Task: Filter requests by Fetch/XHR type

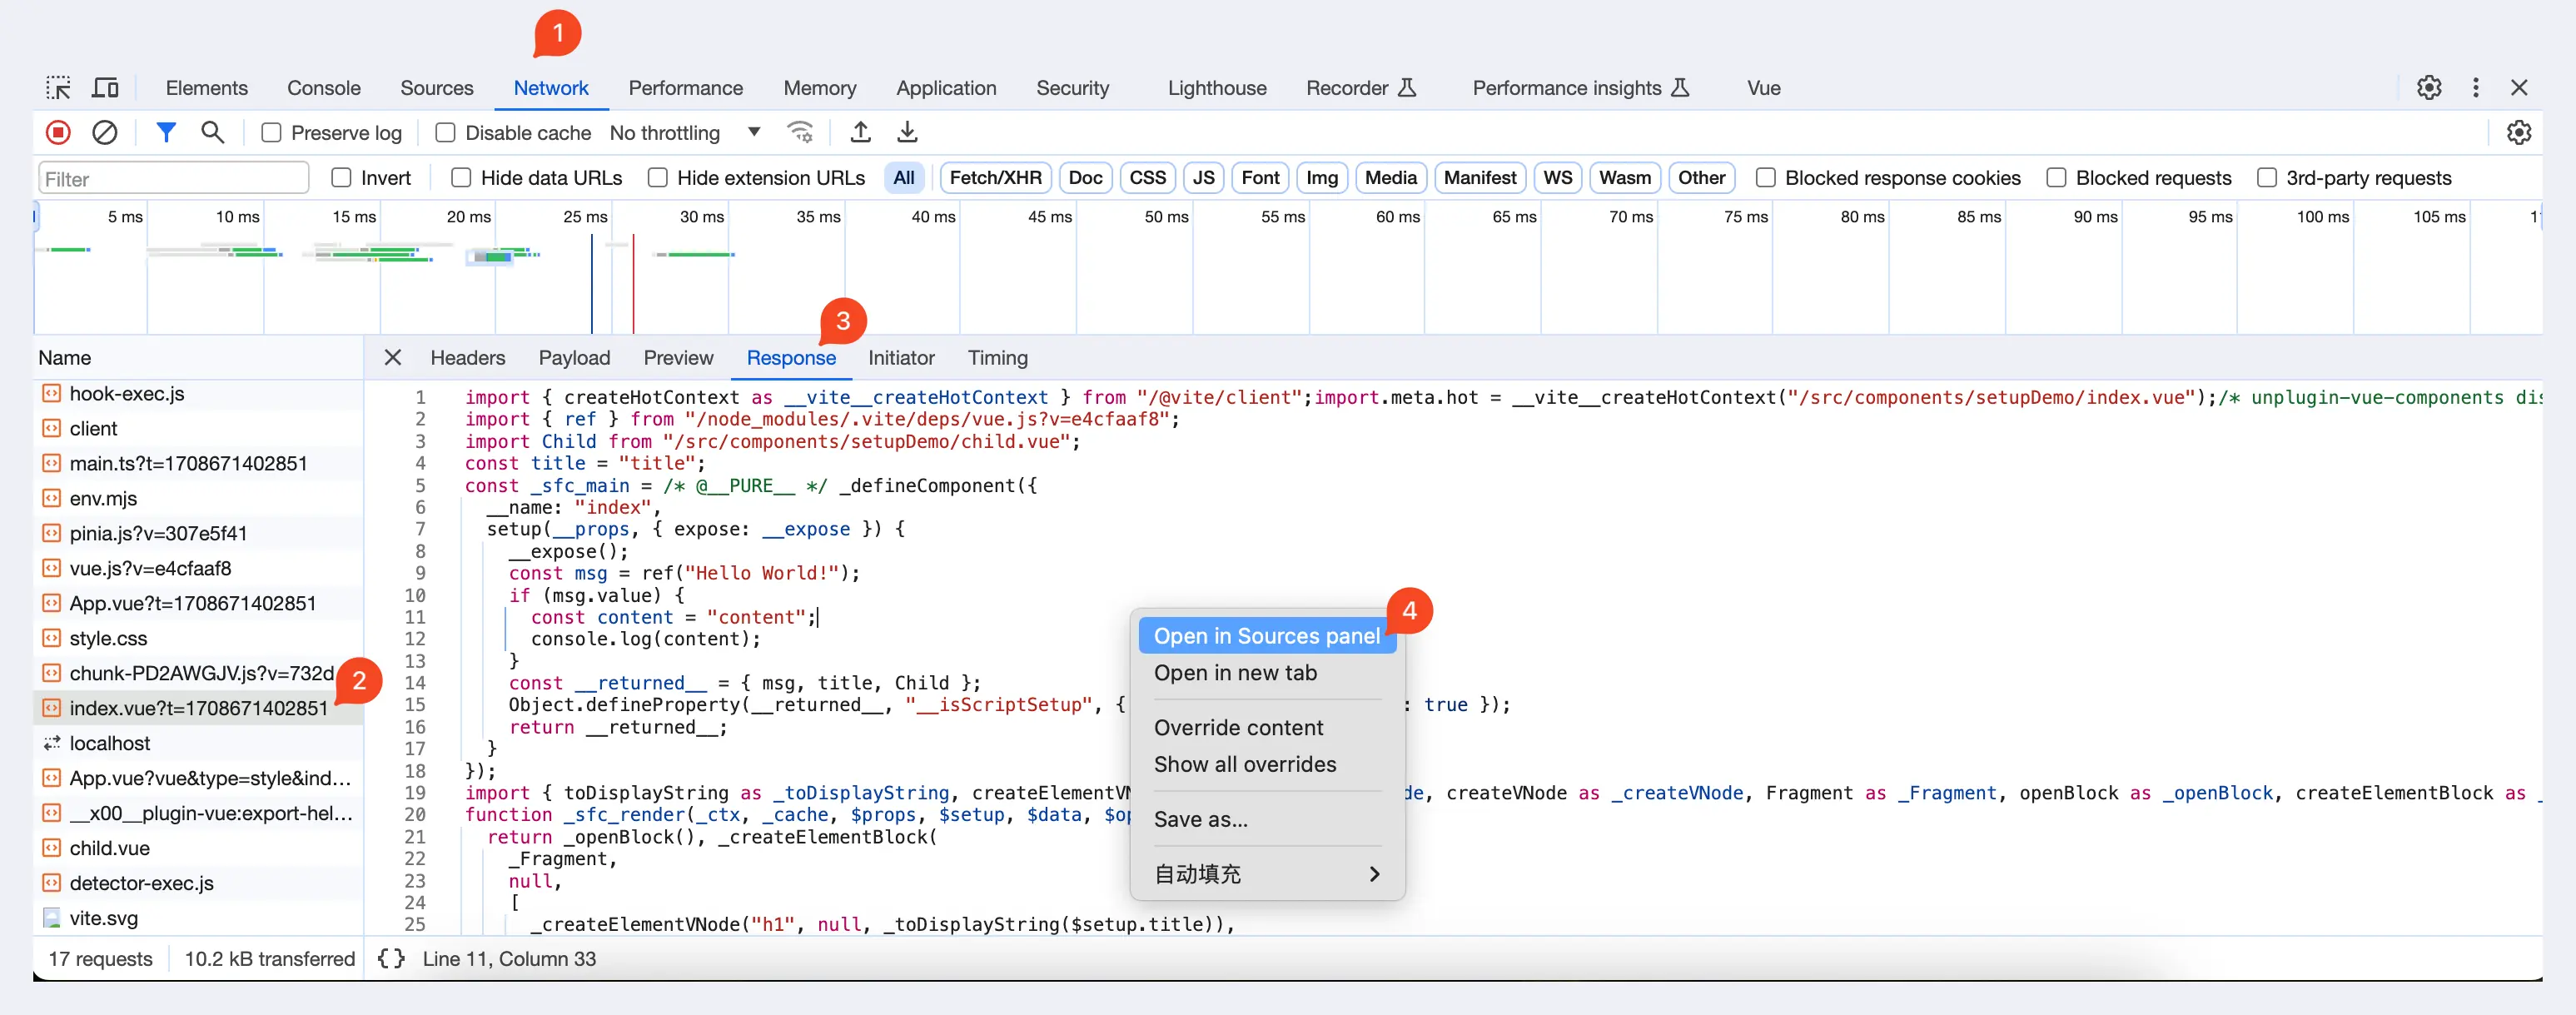Action: 994,178
